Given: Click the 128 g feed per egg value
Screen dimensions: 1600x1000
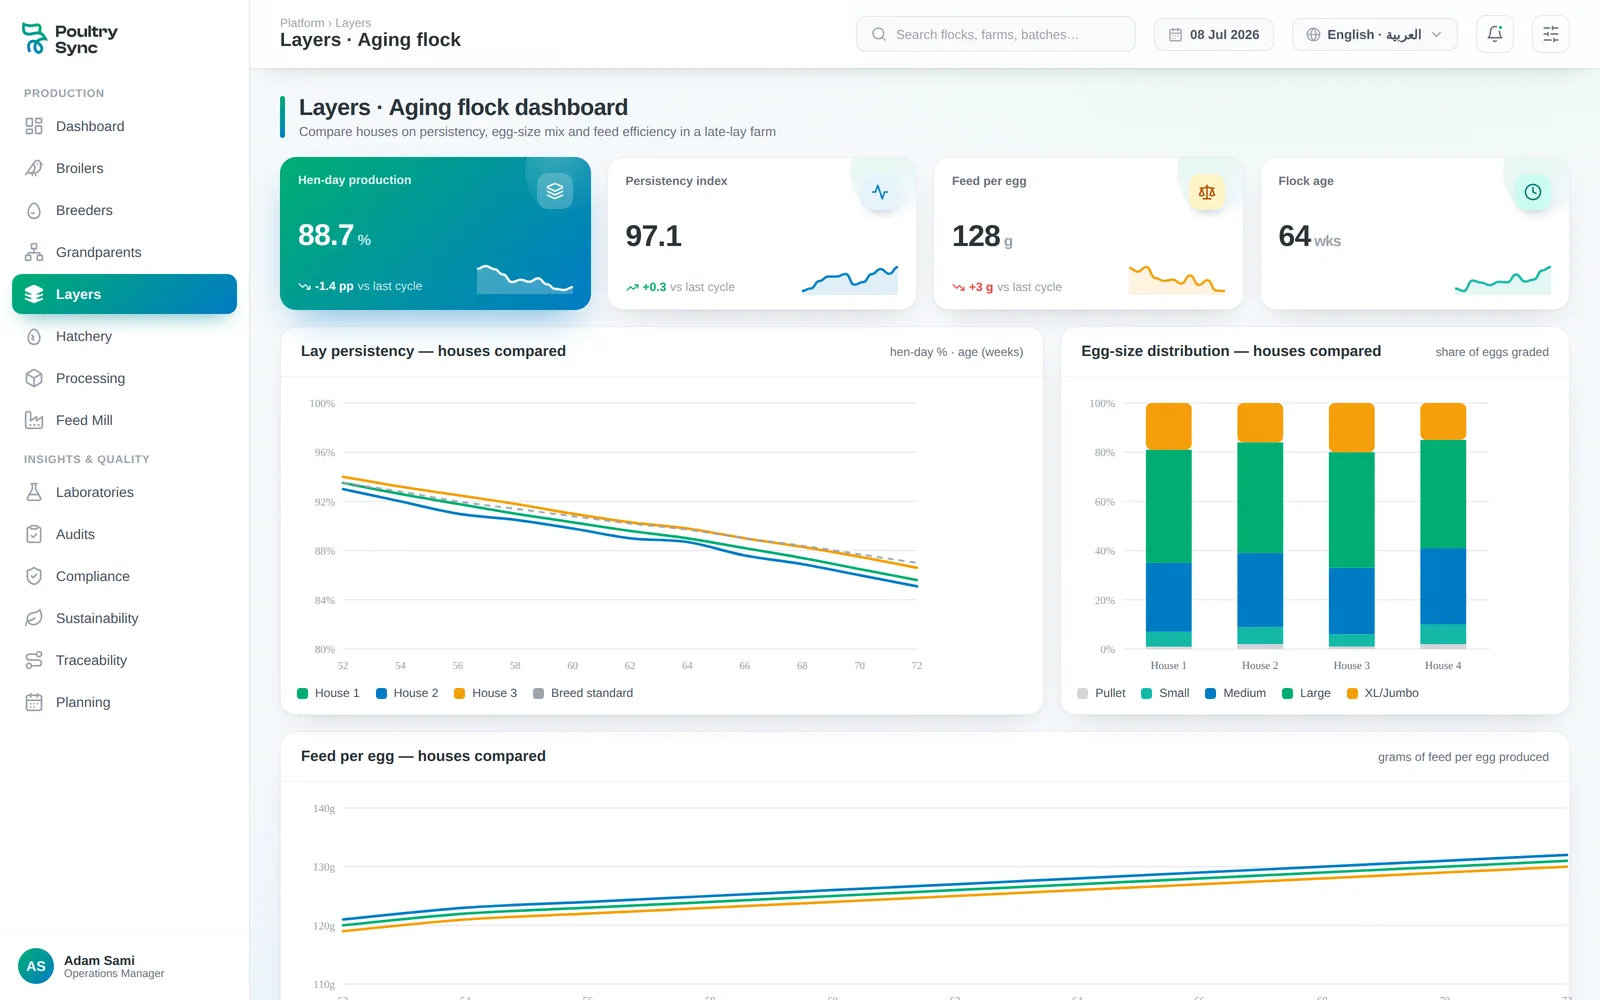Looking at the screenshot, I should [982, 236].
